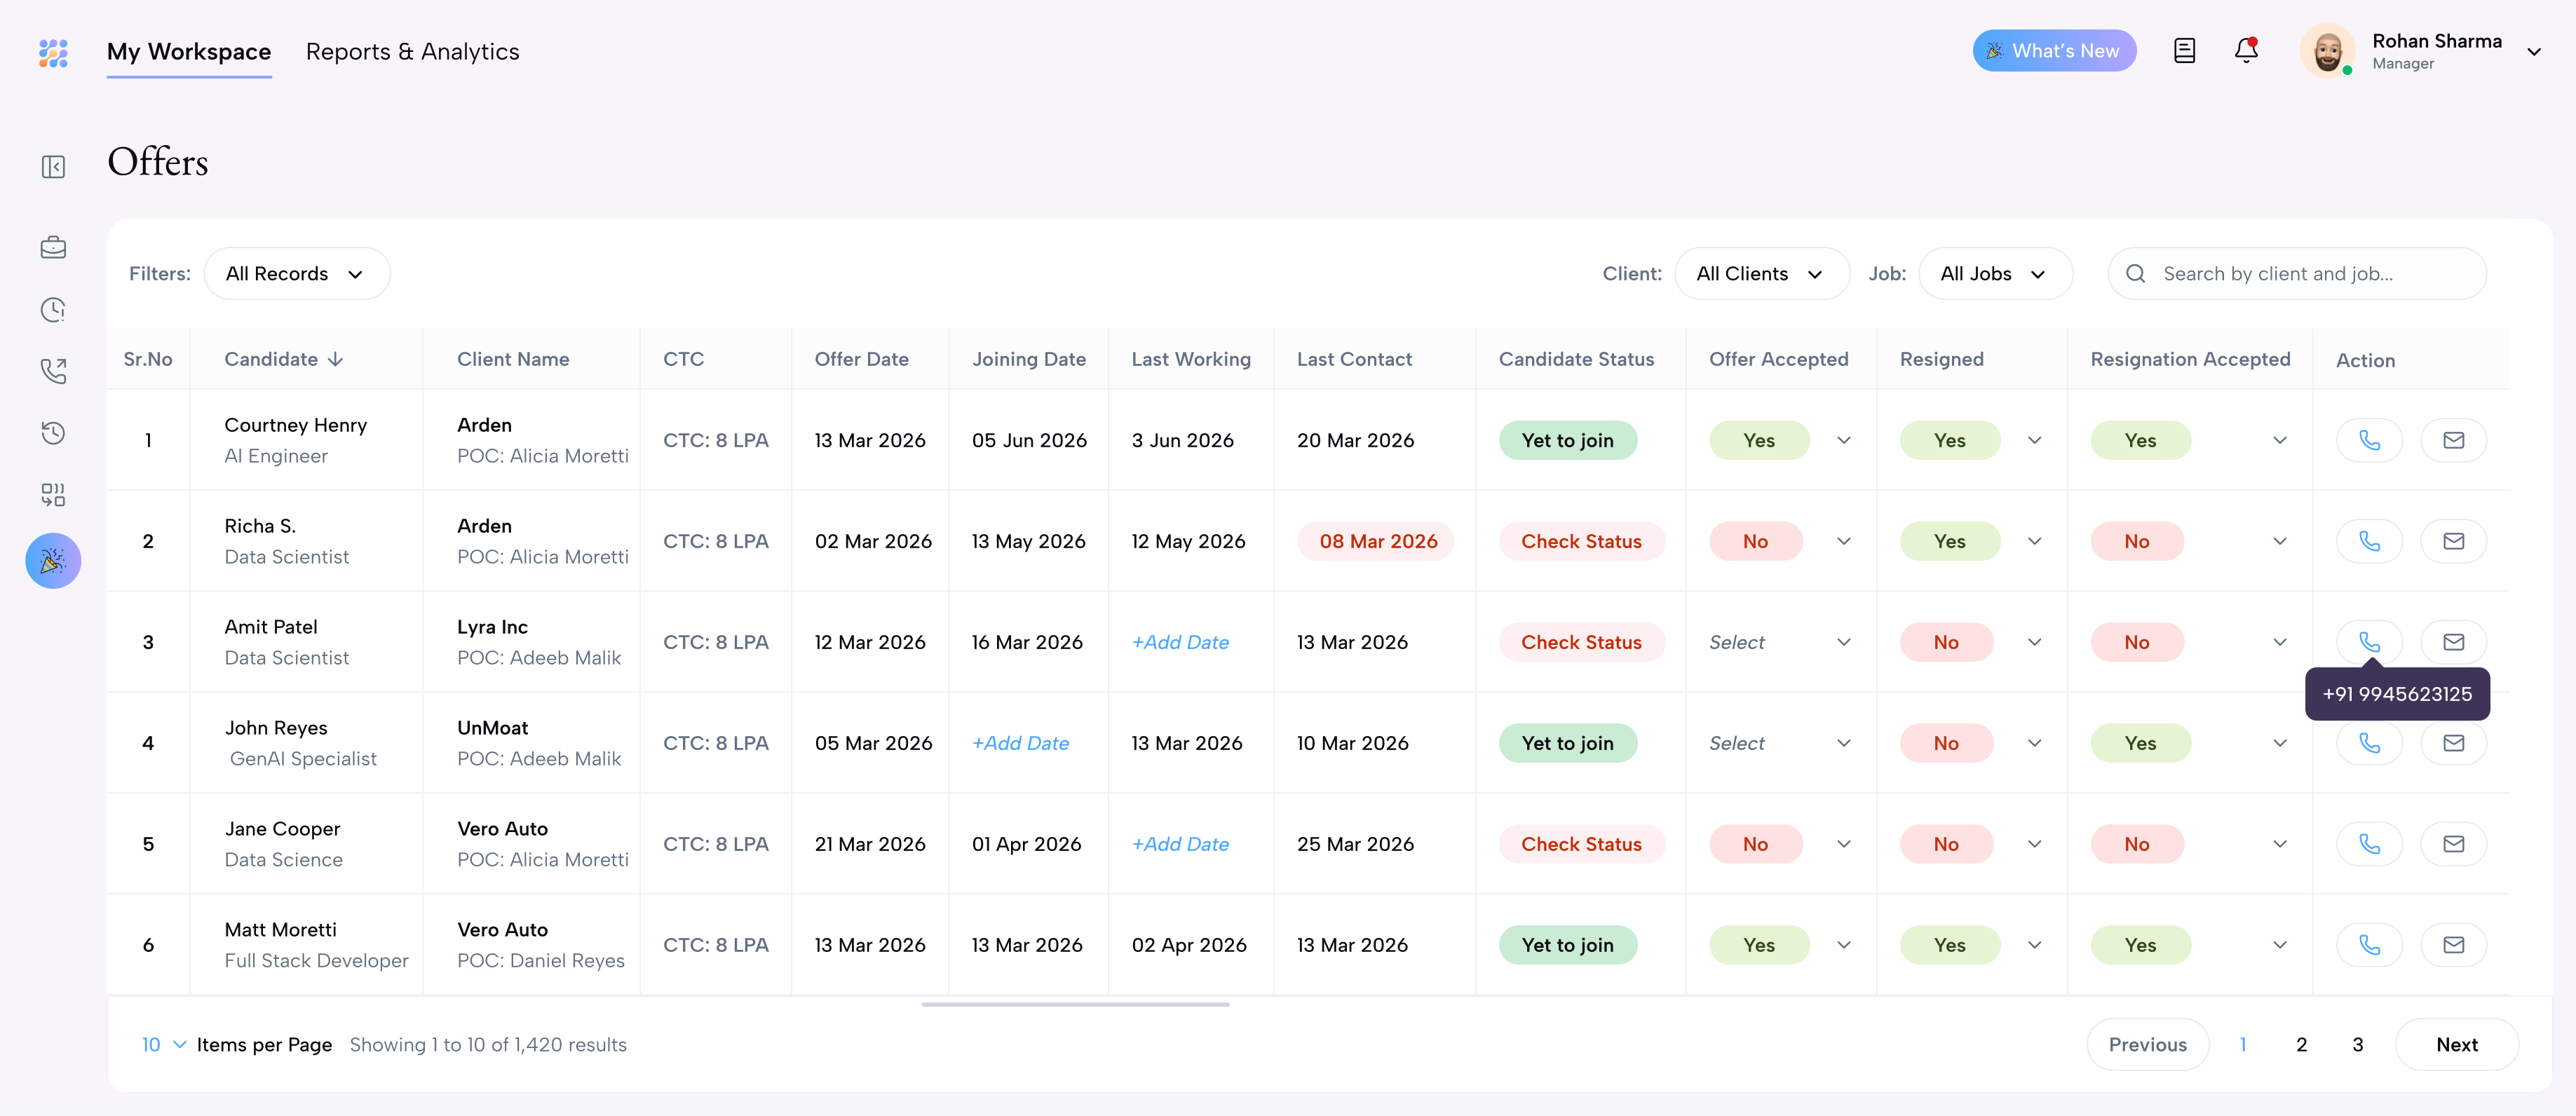Click the Next page button
Image resolution: width=2576 pixels, height=1116 pixels.
tap(2456, 1045)
